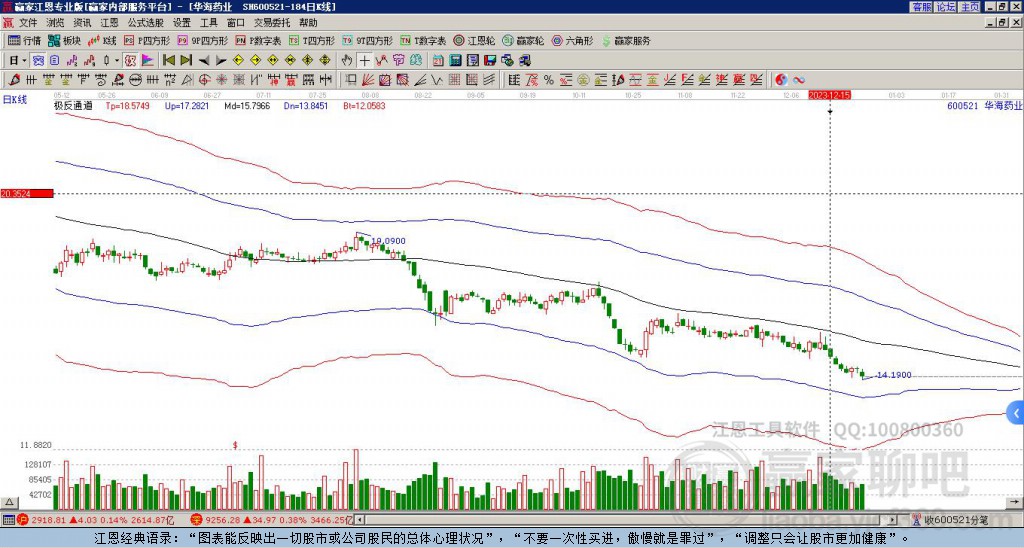The image size is (1024, 548).
Task: Switch to K线 candlestick view
Action: (103, 40)
